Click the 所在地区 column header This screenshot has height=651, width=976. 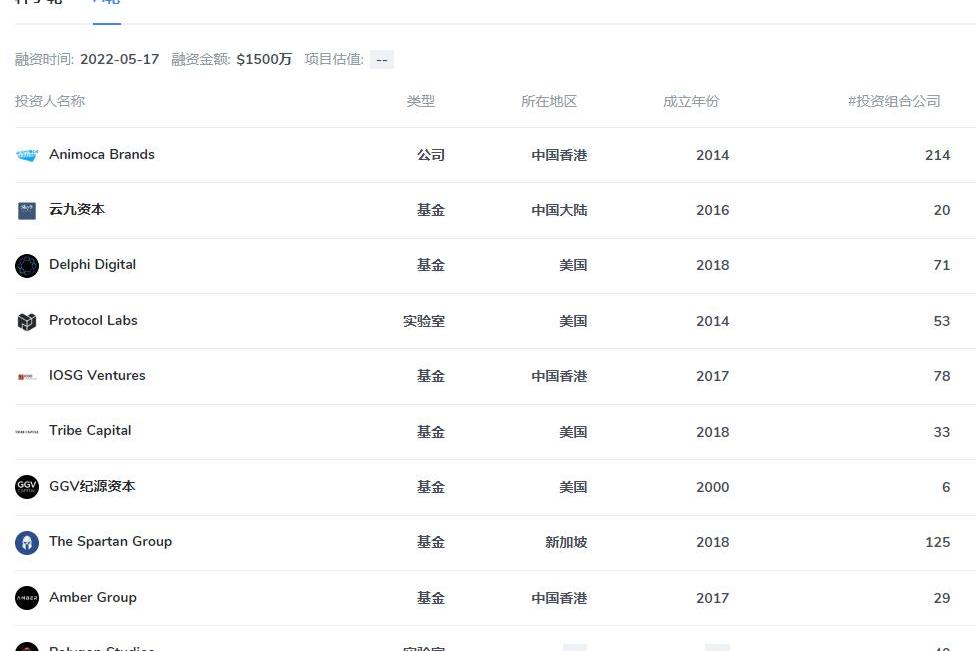point(549,101)
